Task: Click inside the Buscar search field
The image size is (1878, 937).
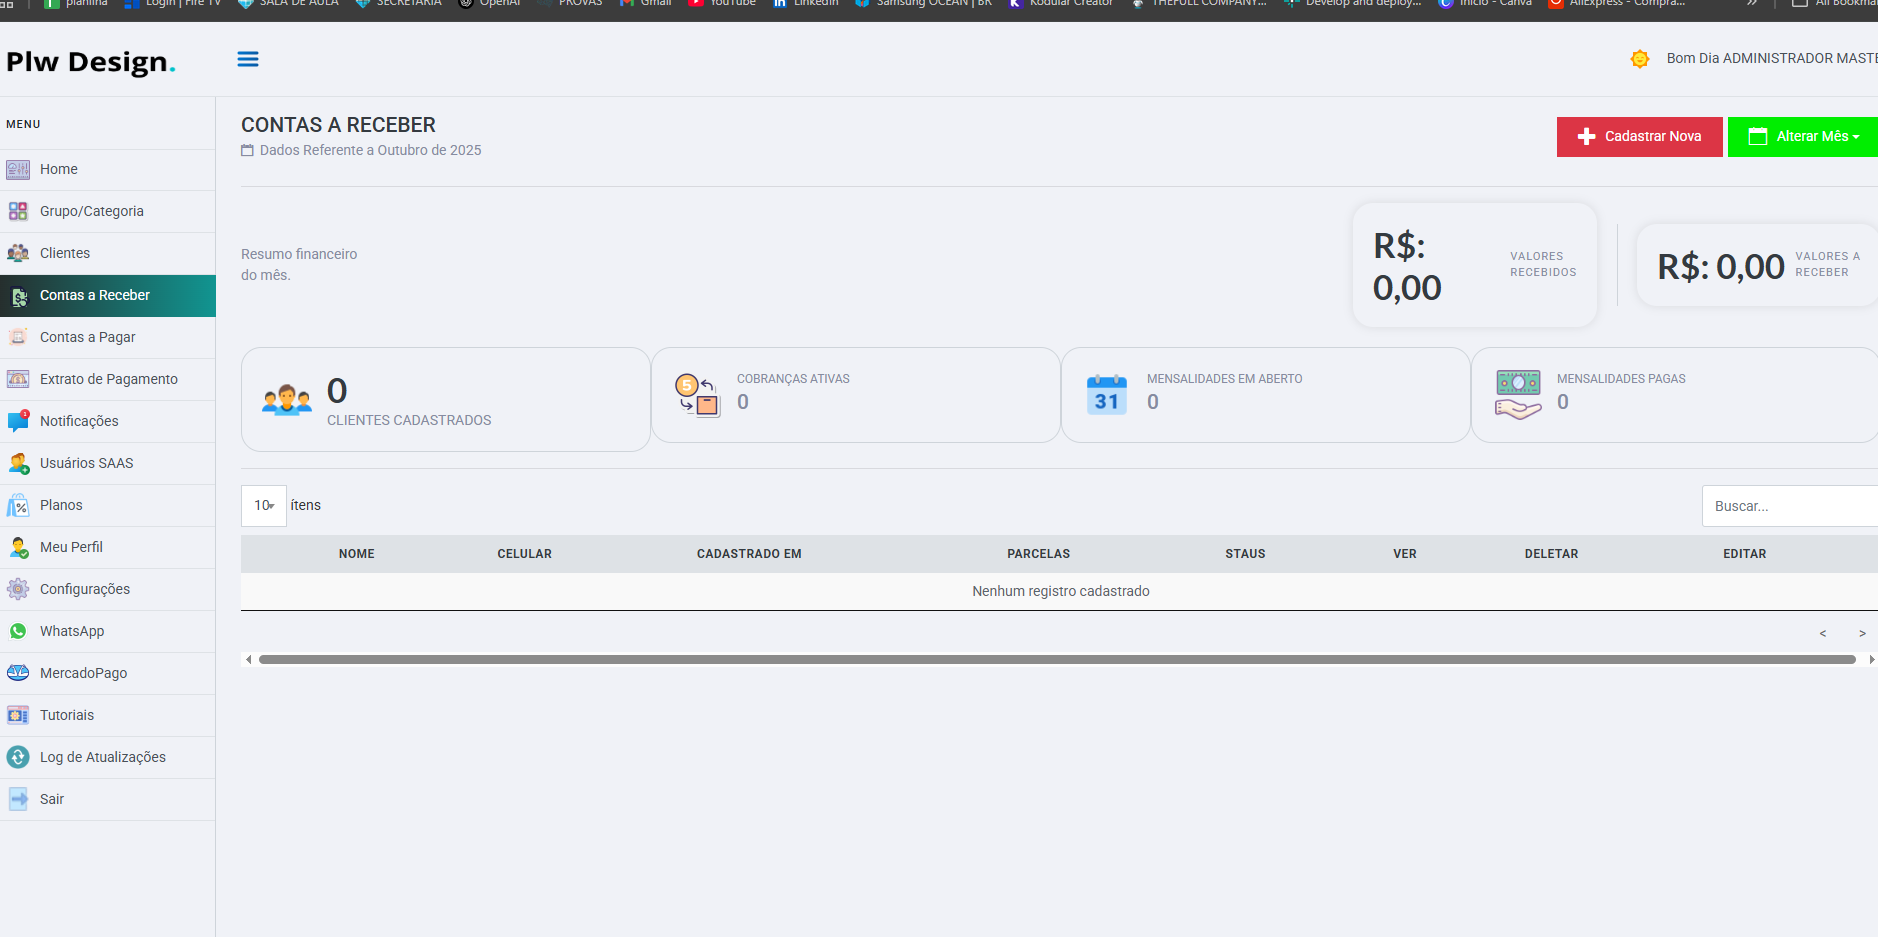Action: tap(1790, 505)
